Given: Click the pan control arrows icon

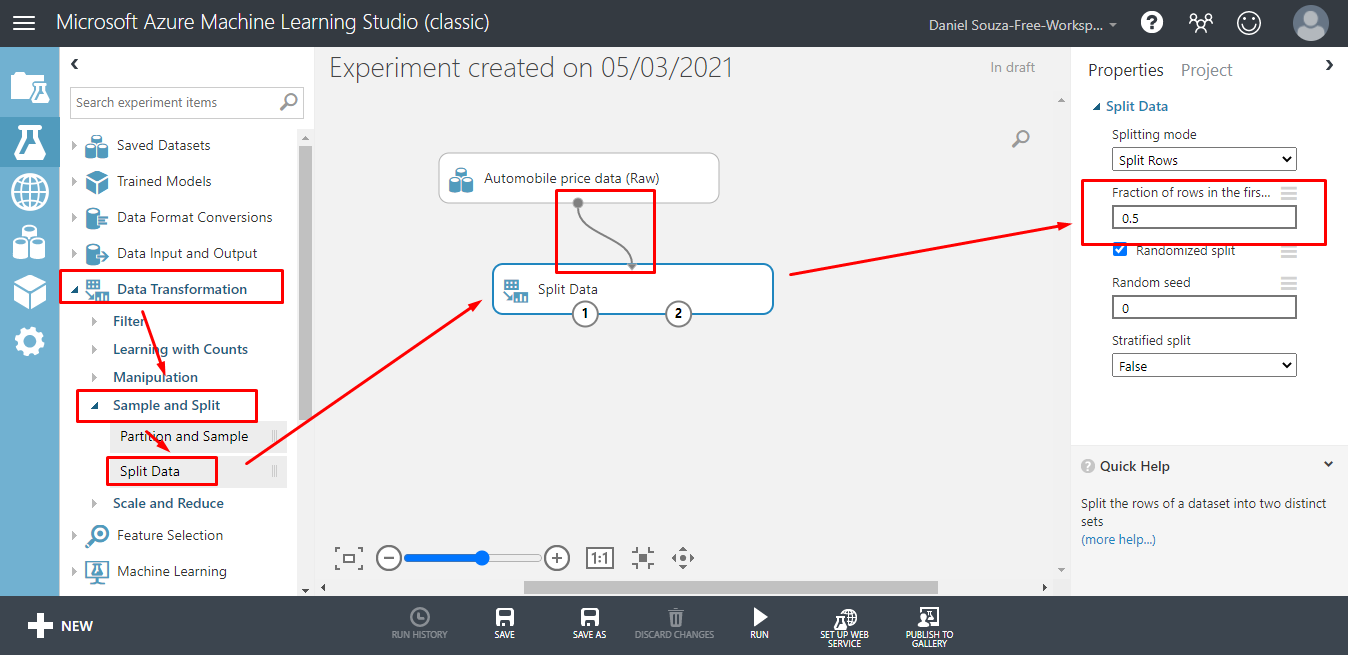Looking at the screenshot, I should click(x=683, y=558).
